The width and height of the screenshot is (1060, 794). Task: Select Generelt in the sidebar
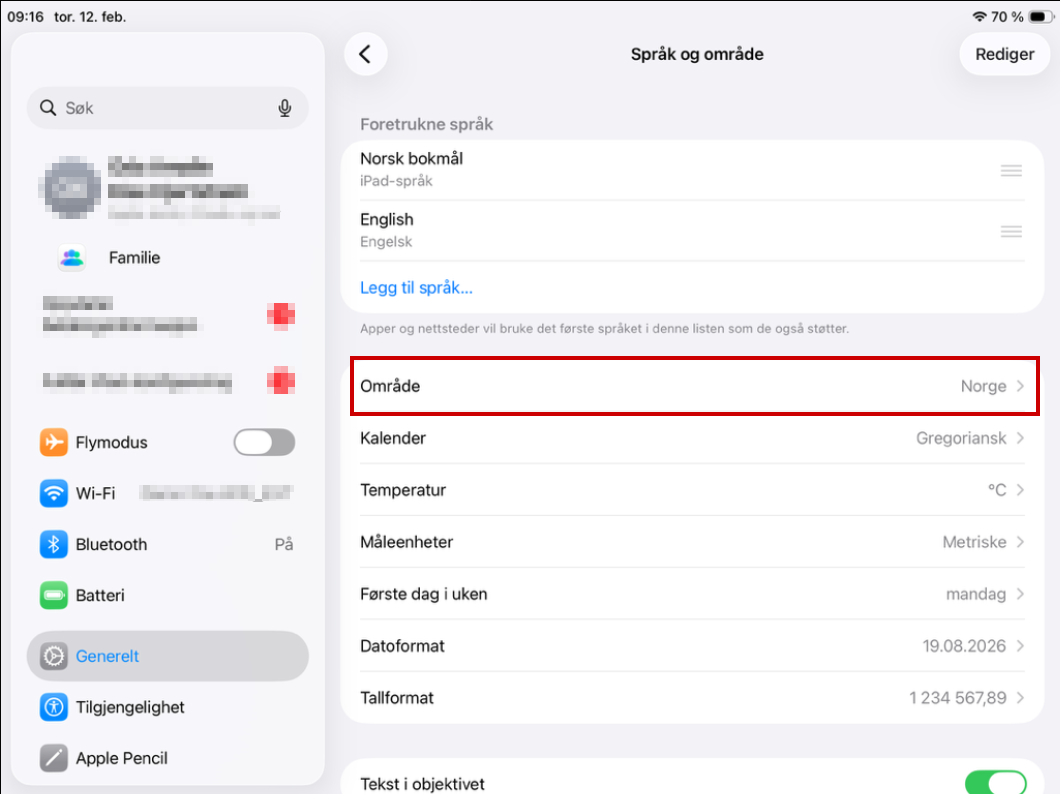[x=168, y=656]
